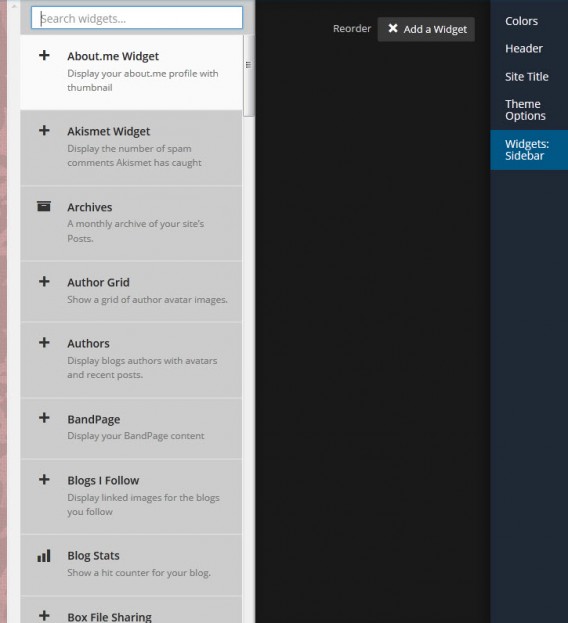Click the plus icon beside Blogs I Follow
The height and width of the screenshot is (623, 568).
(44, 479)
